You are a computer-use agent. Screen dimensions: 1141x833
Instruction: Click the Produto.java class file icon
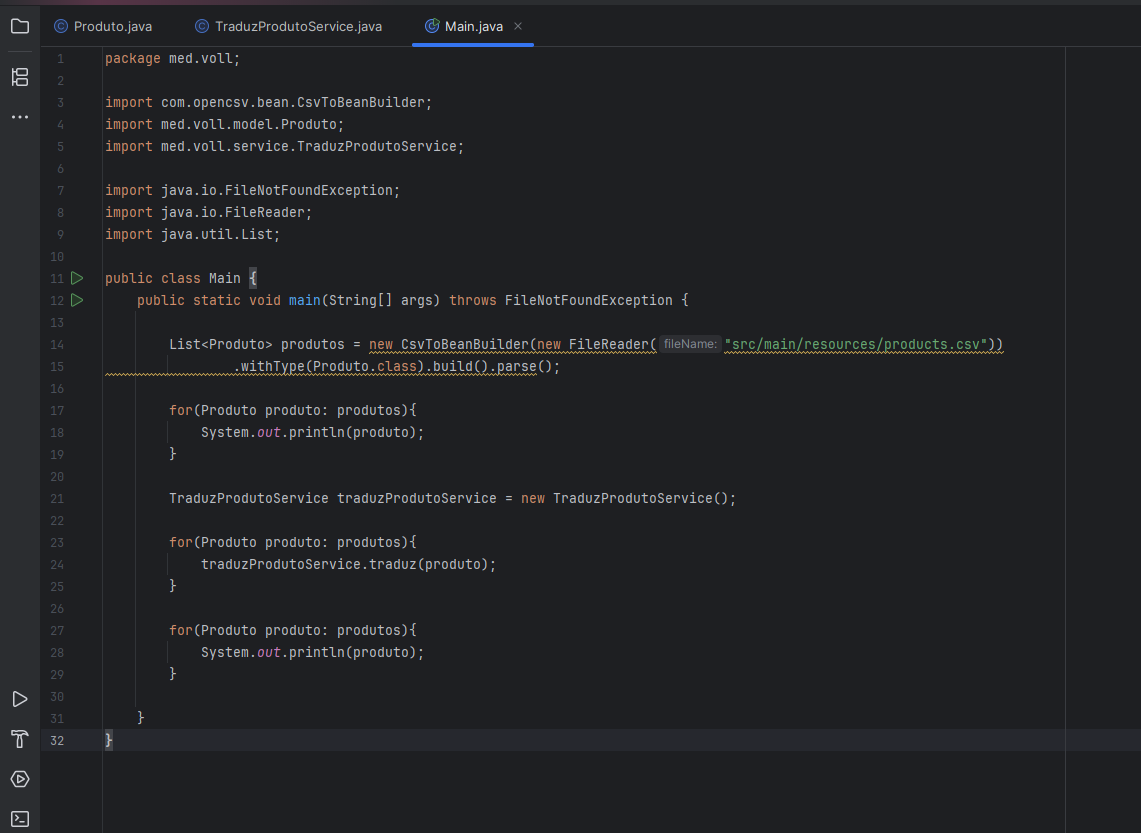point(61,26)
